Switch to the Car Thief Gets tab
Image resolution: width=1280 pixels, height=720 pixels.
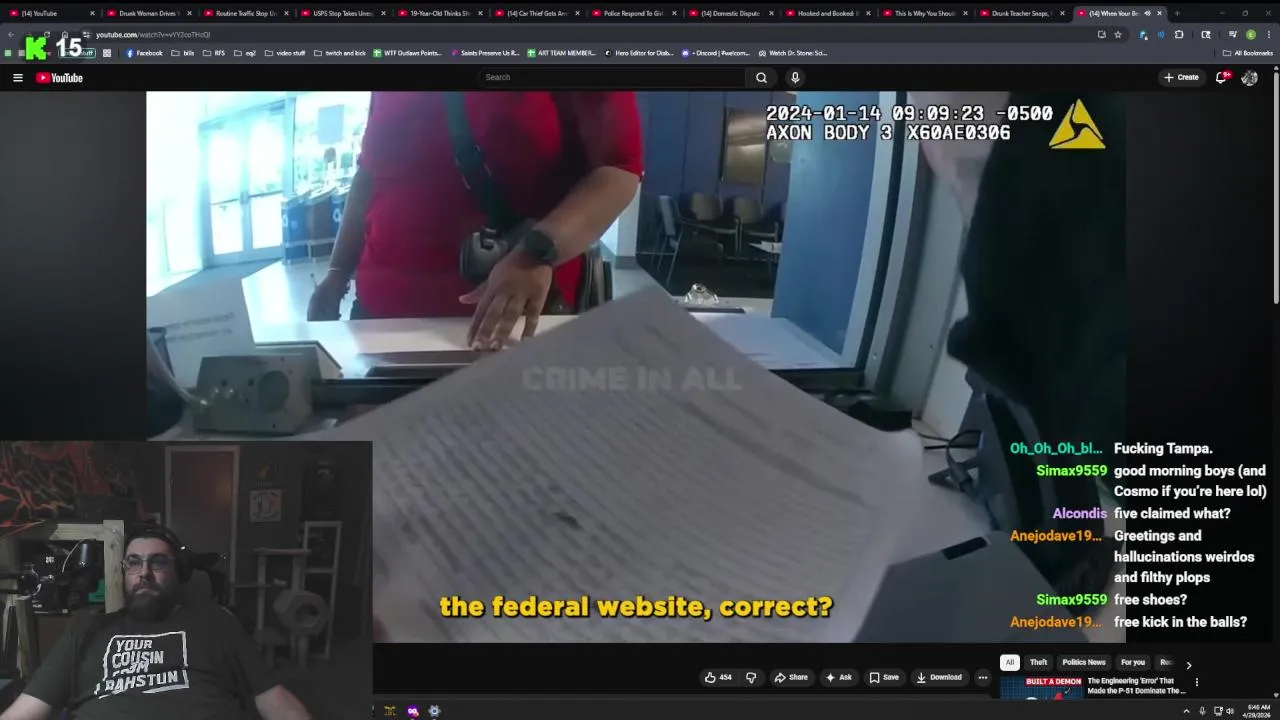pos(535,13)
